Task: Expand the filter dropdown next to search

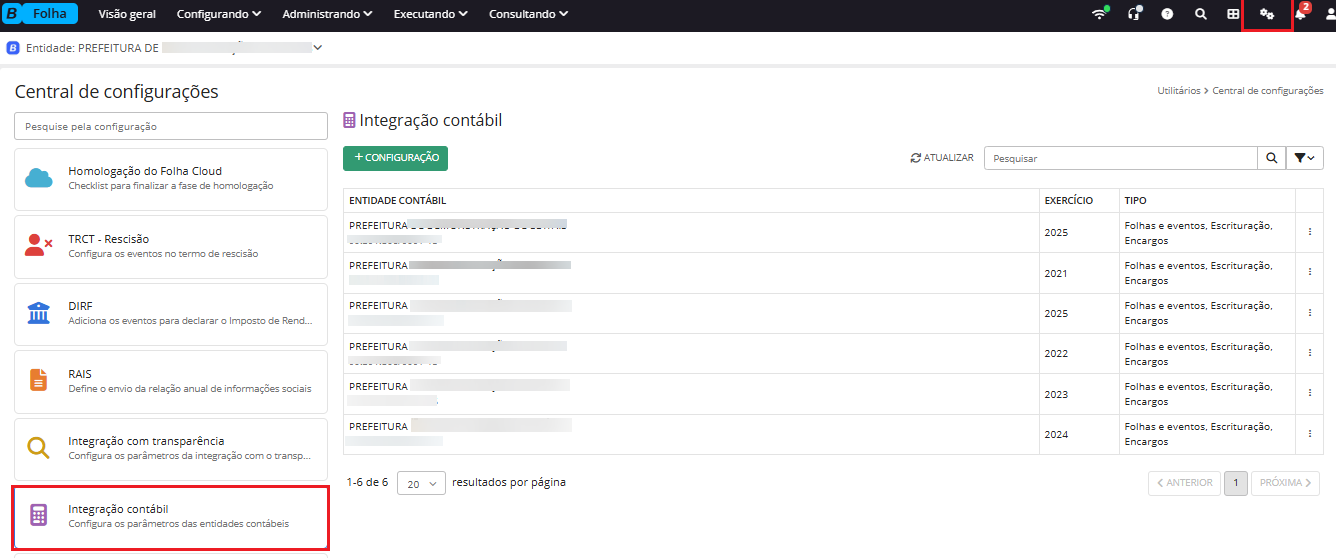Action: tap(1303, 158)
